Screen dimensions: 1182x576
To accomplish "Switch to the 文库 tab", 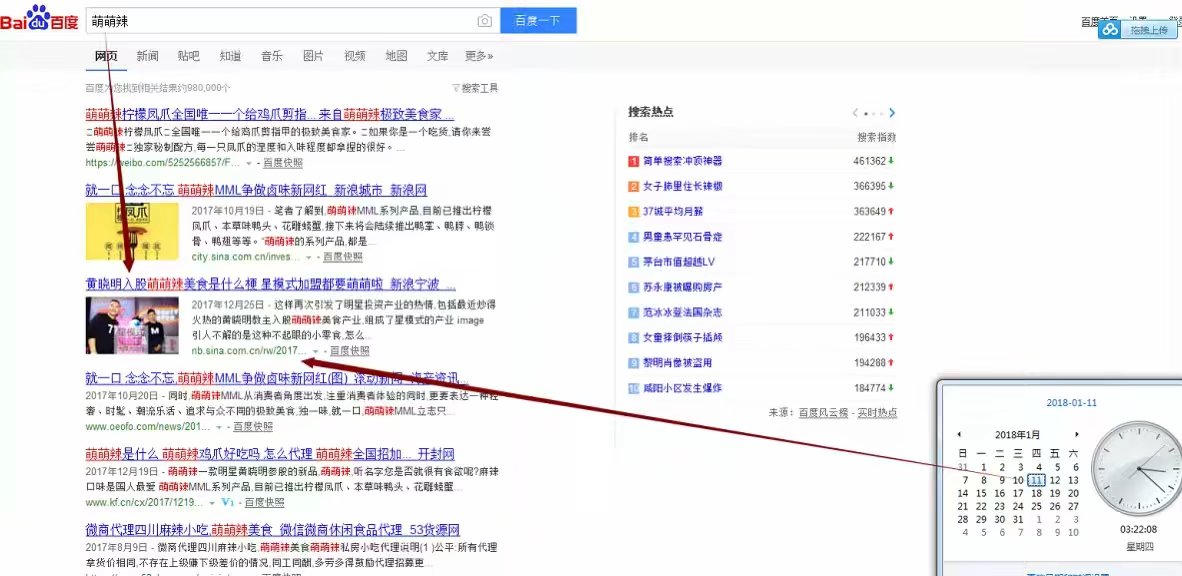I will pos(437,56).
